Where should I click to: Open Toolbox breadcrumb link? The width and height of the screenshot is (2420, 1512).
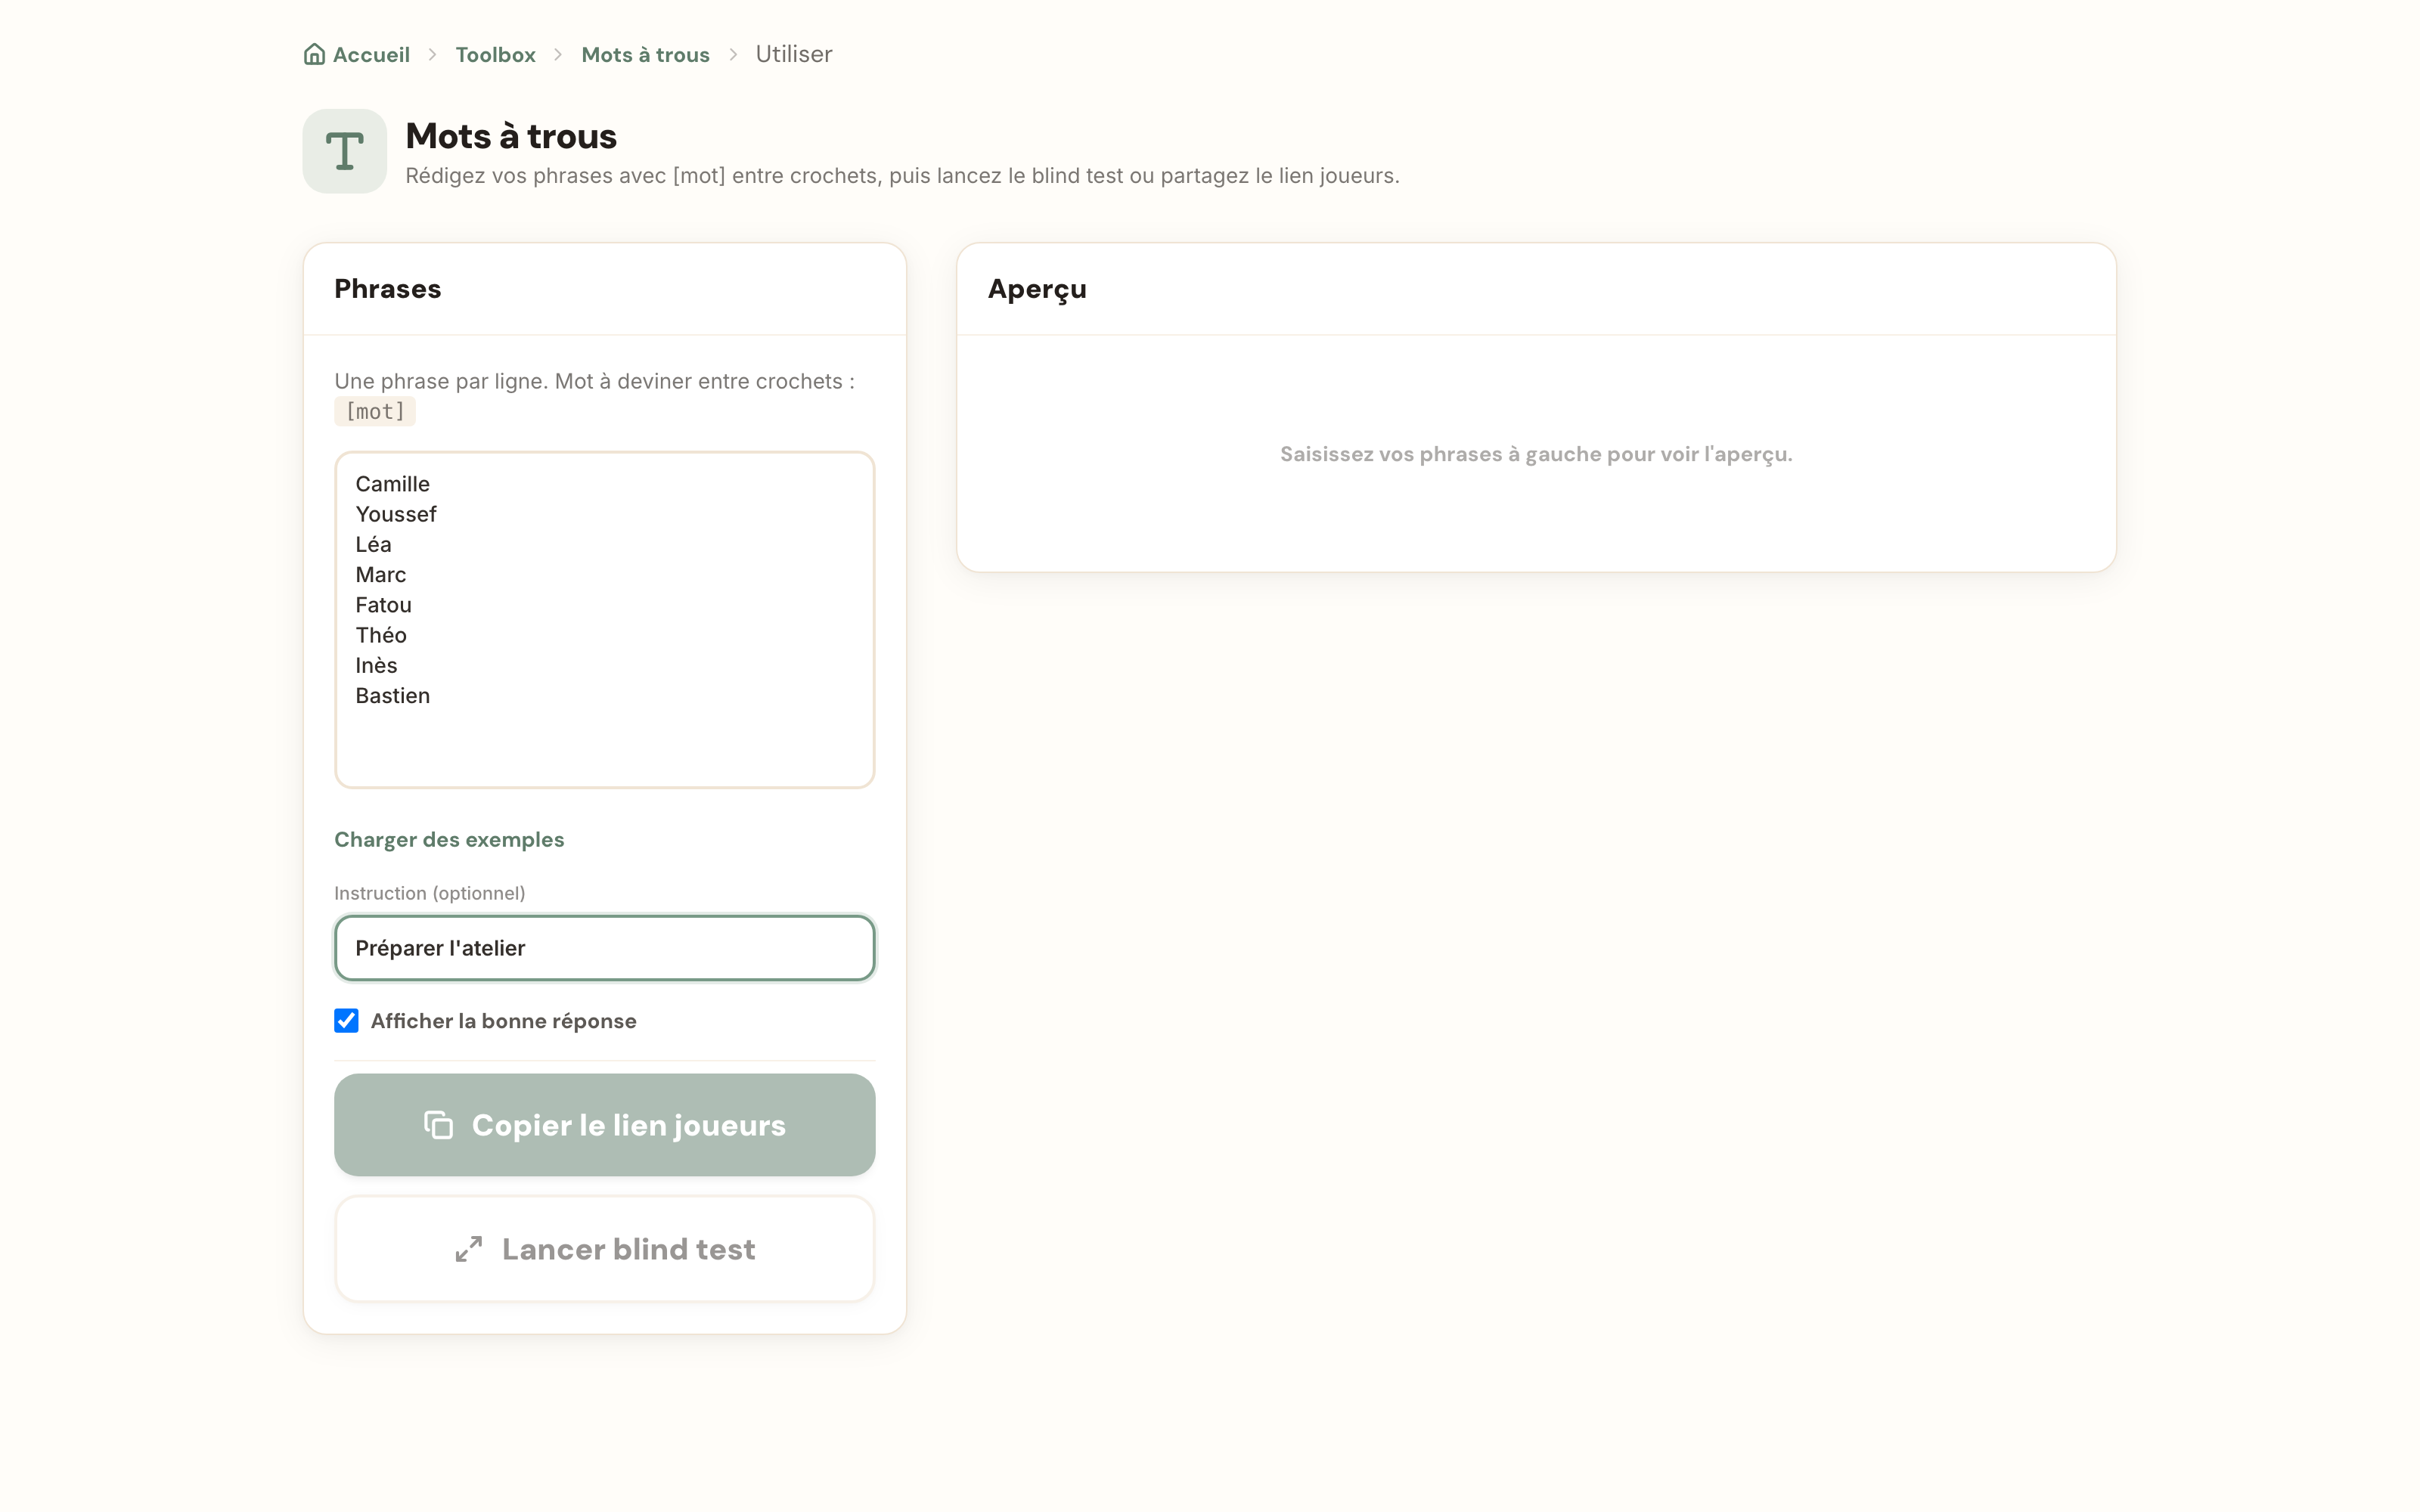(x=495, y=54)
